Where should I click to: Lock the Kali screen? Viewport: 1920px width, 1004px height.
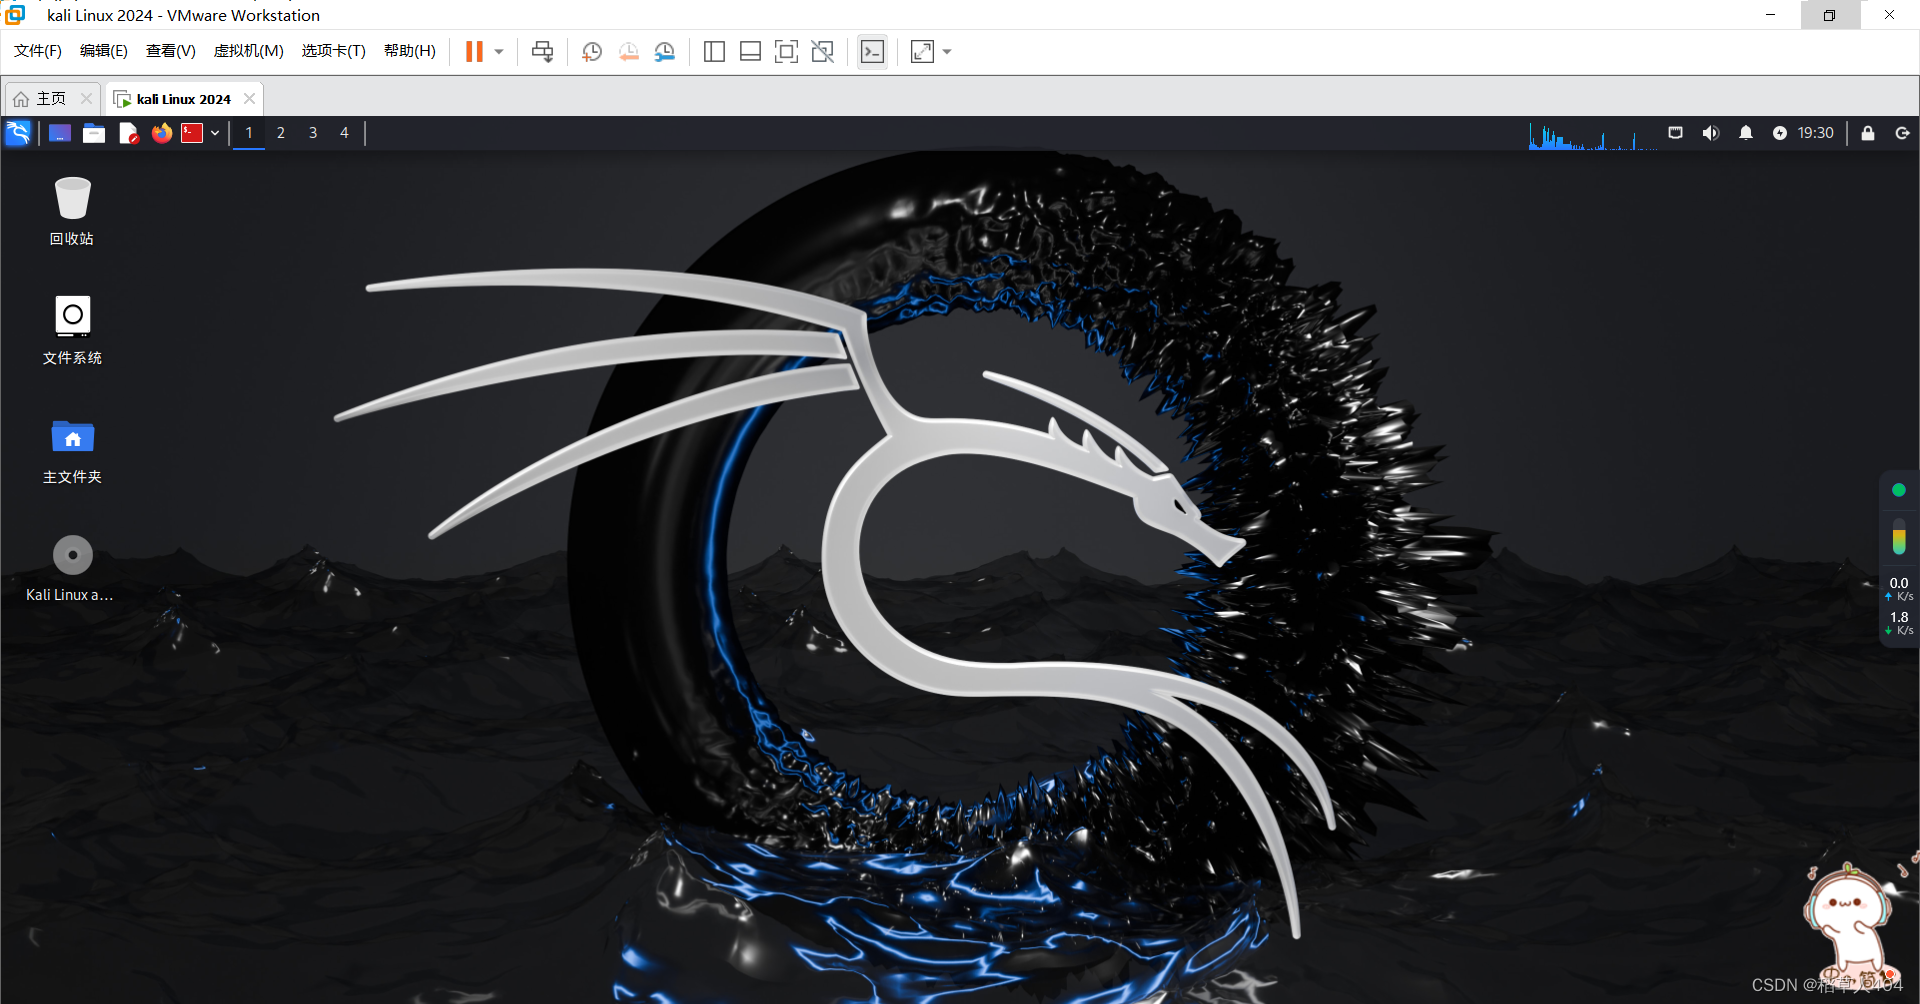pyautogui.click(x=1868, y=133)
